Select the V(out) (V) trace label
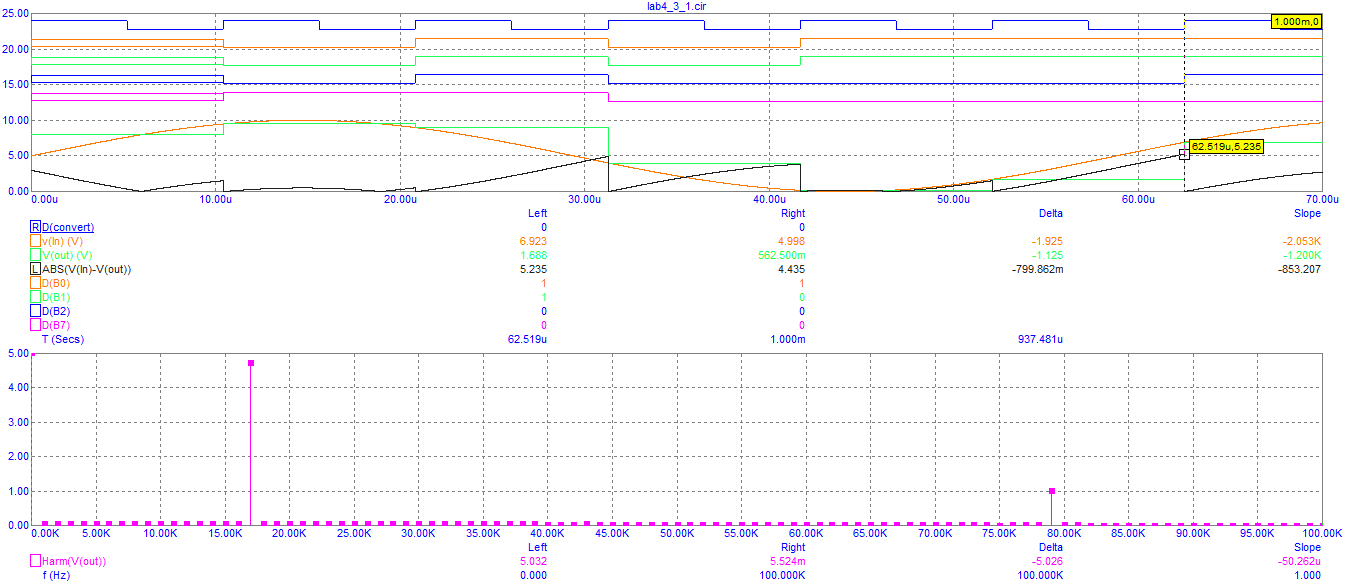This screenshot has width=1346, height=587. (66, 255)
